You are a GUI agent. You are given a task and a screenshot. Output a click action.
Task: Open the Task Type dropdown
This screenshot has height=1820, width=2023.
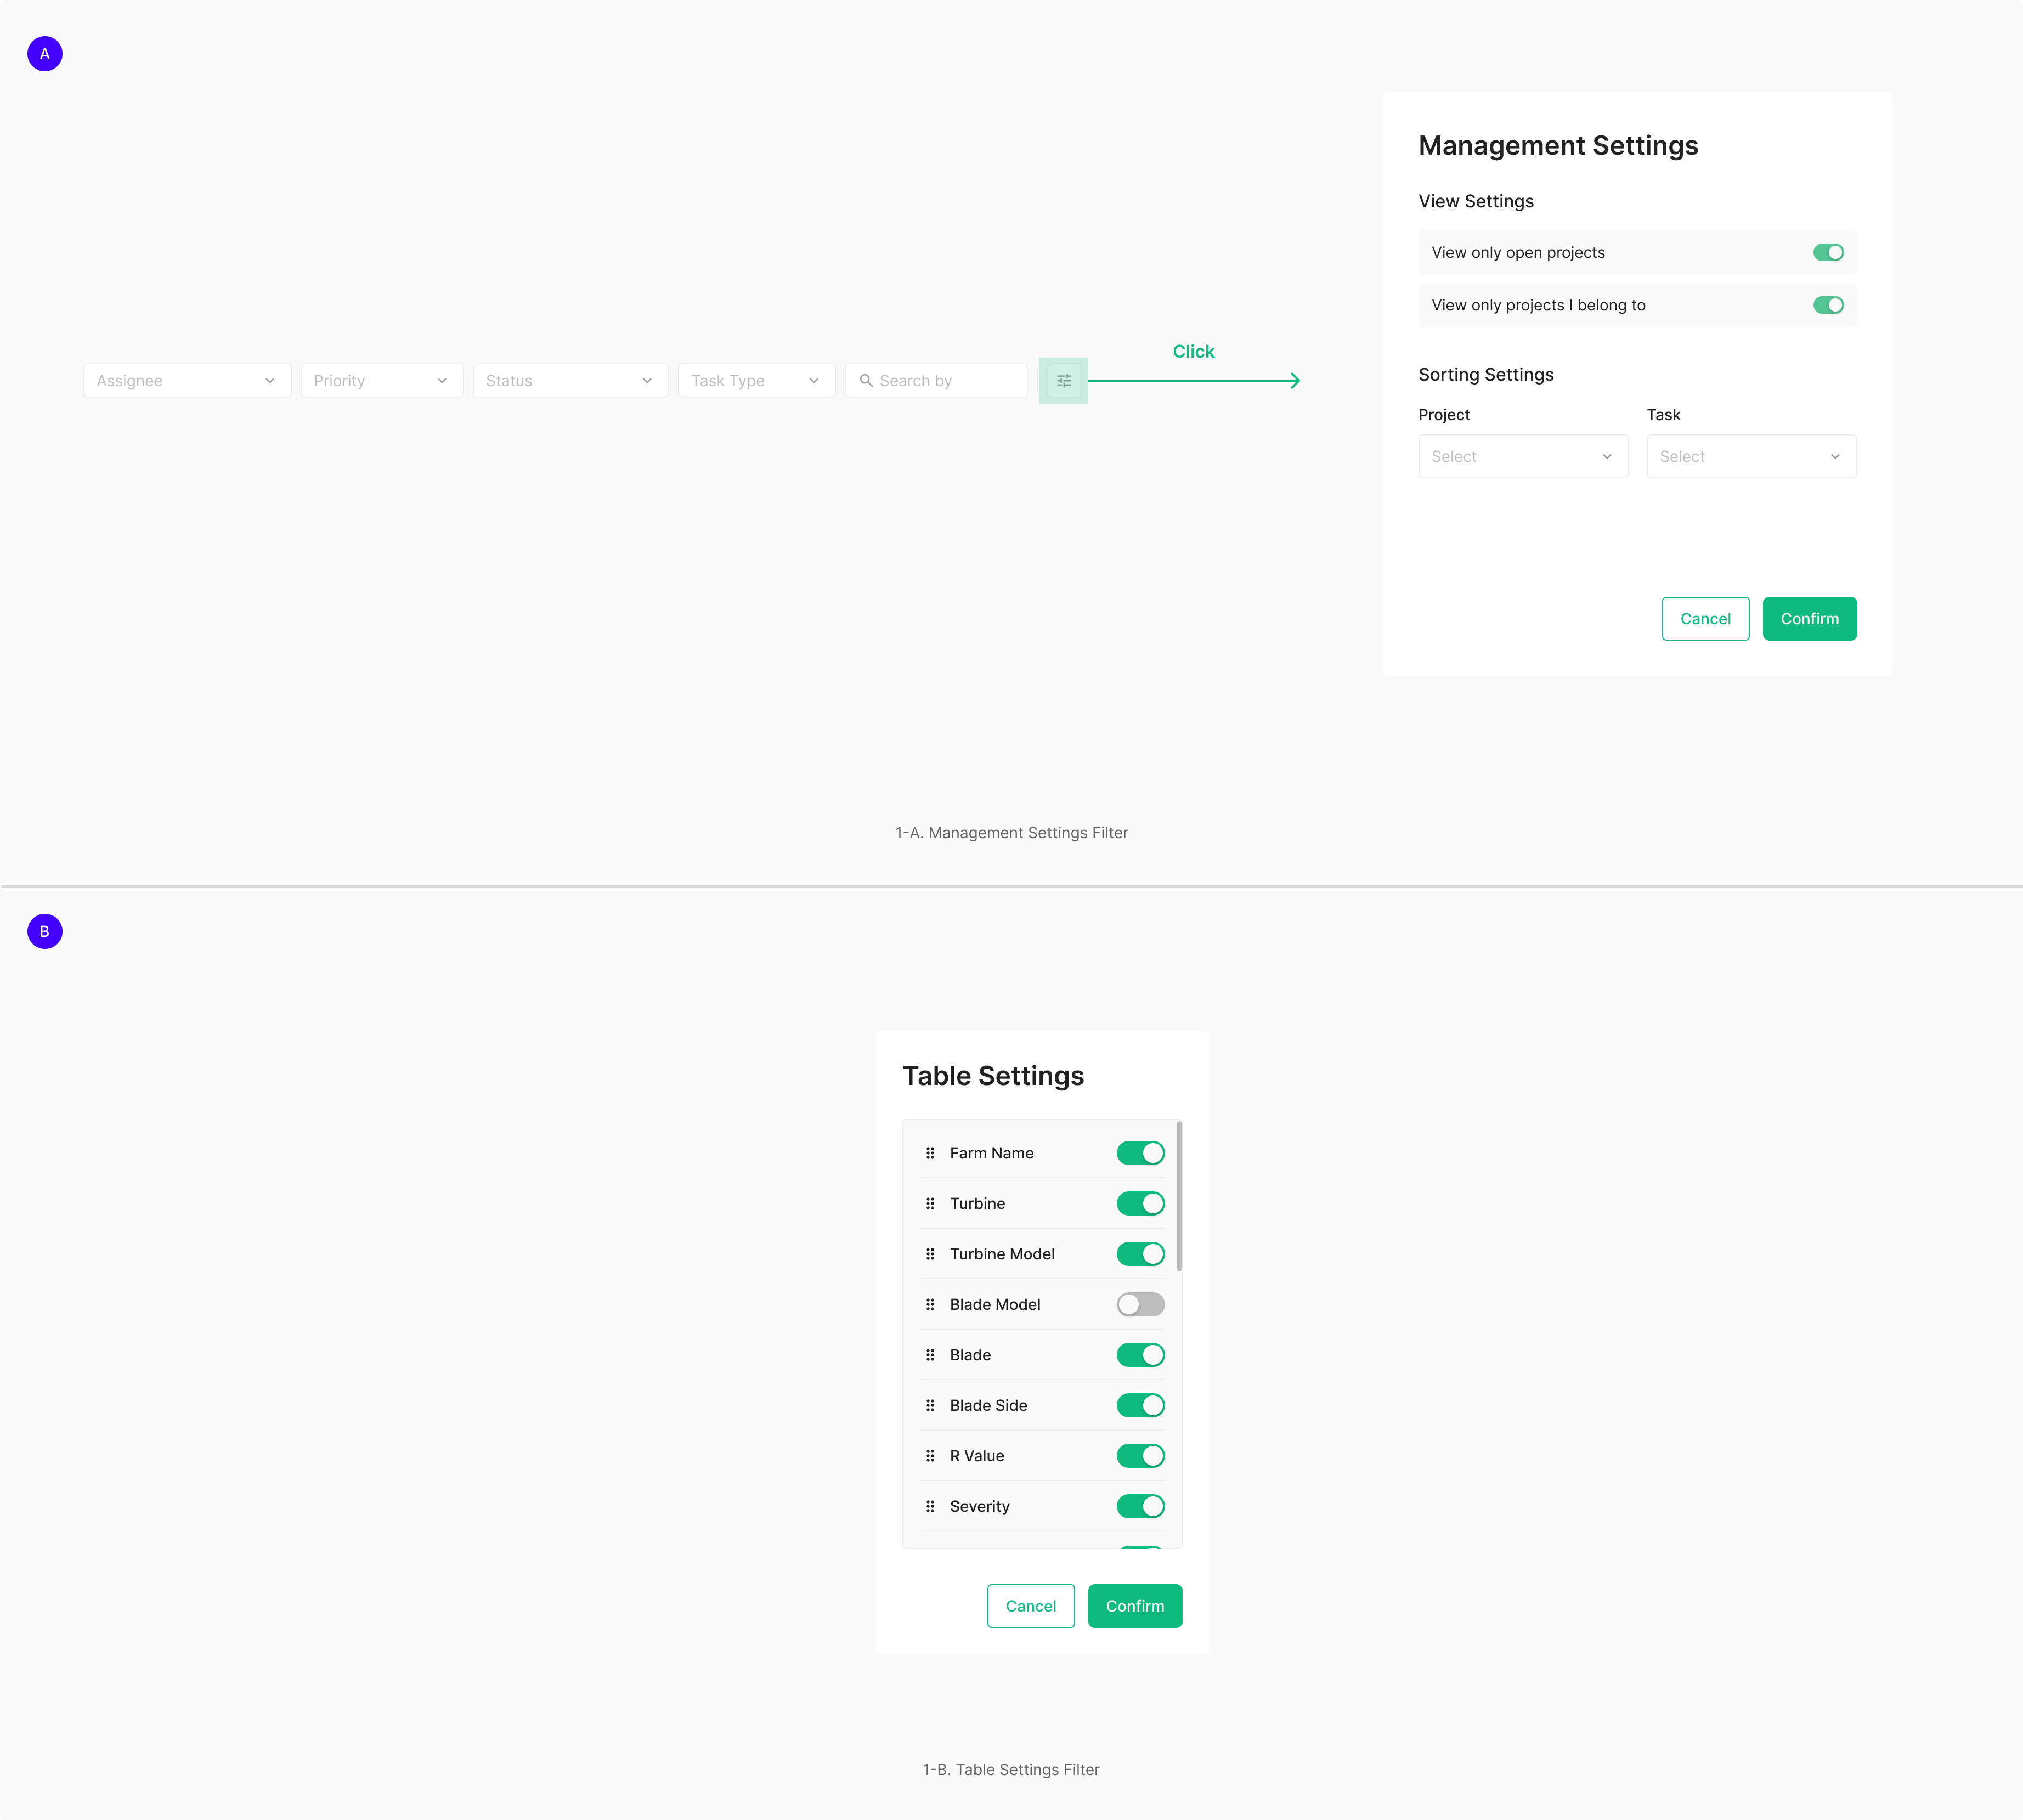click(x=756, y=381)
